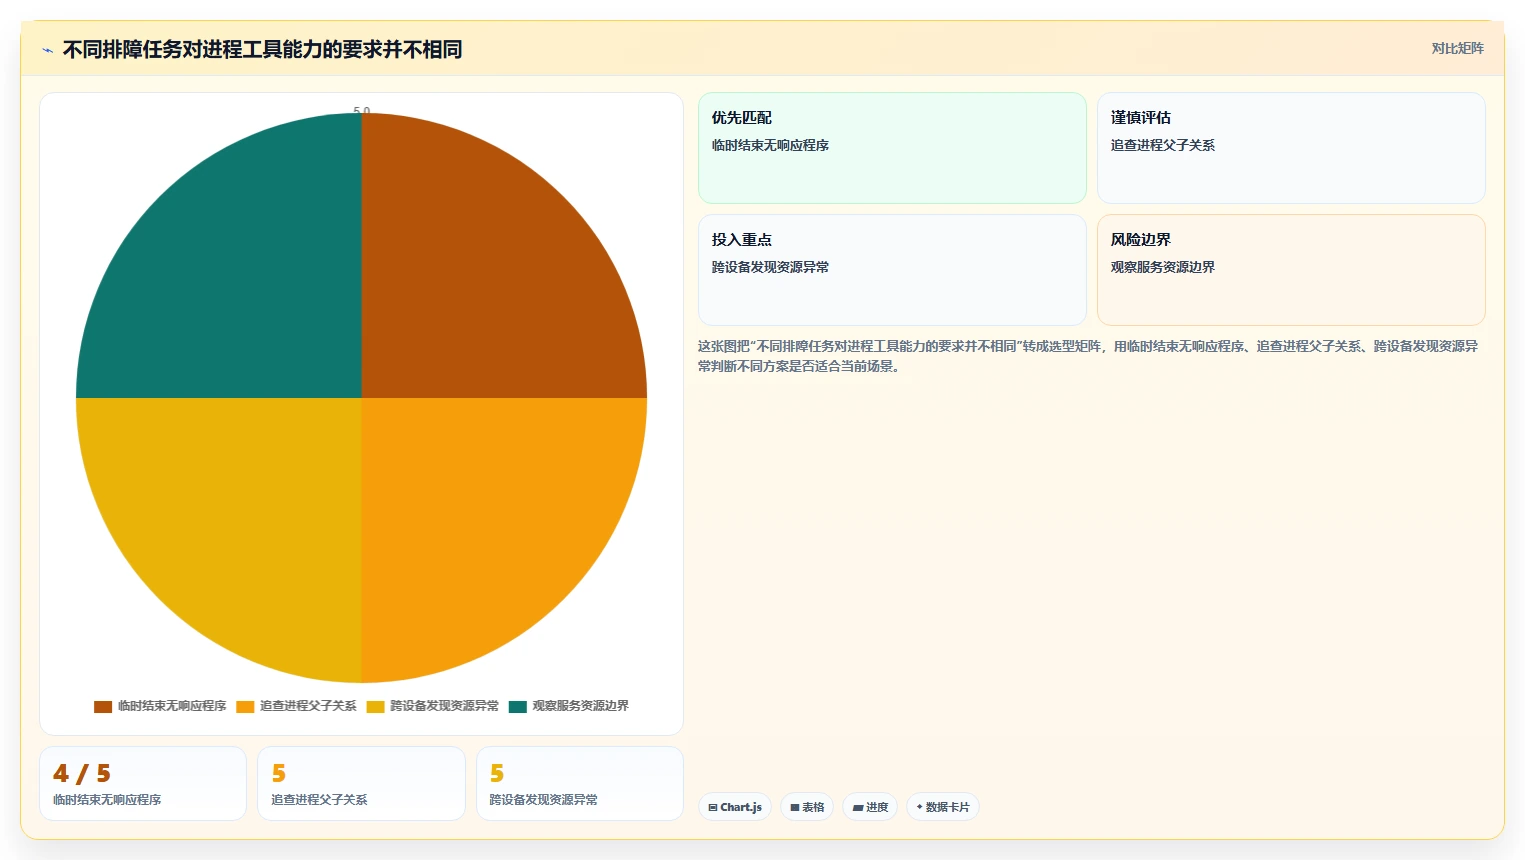This screenshot has width=1525, height=860.
Task: Click 观察服务资源边界 in the 风险边界 card
Action: [1162, 268]
